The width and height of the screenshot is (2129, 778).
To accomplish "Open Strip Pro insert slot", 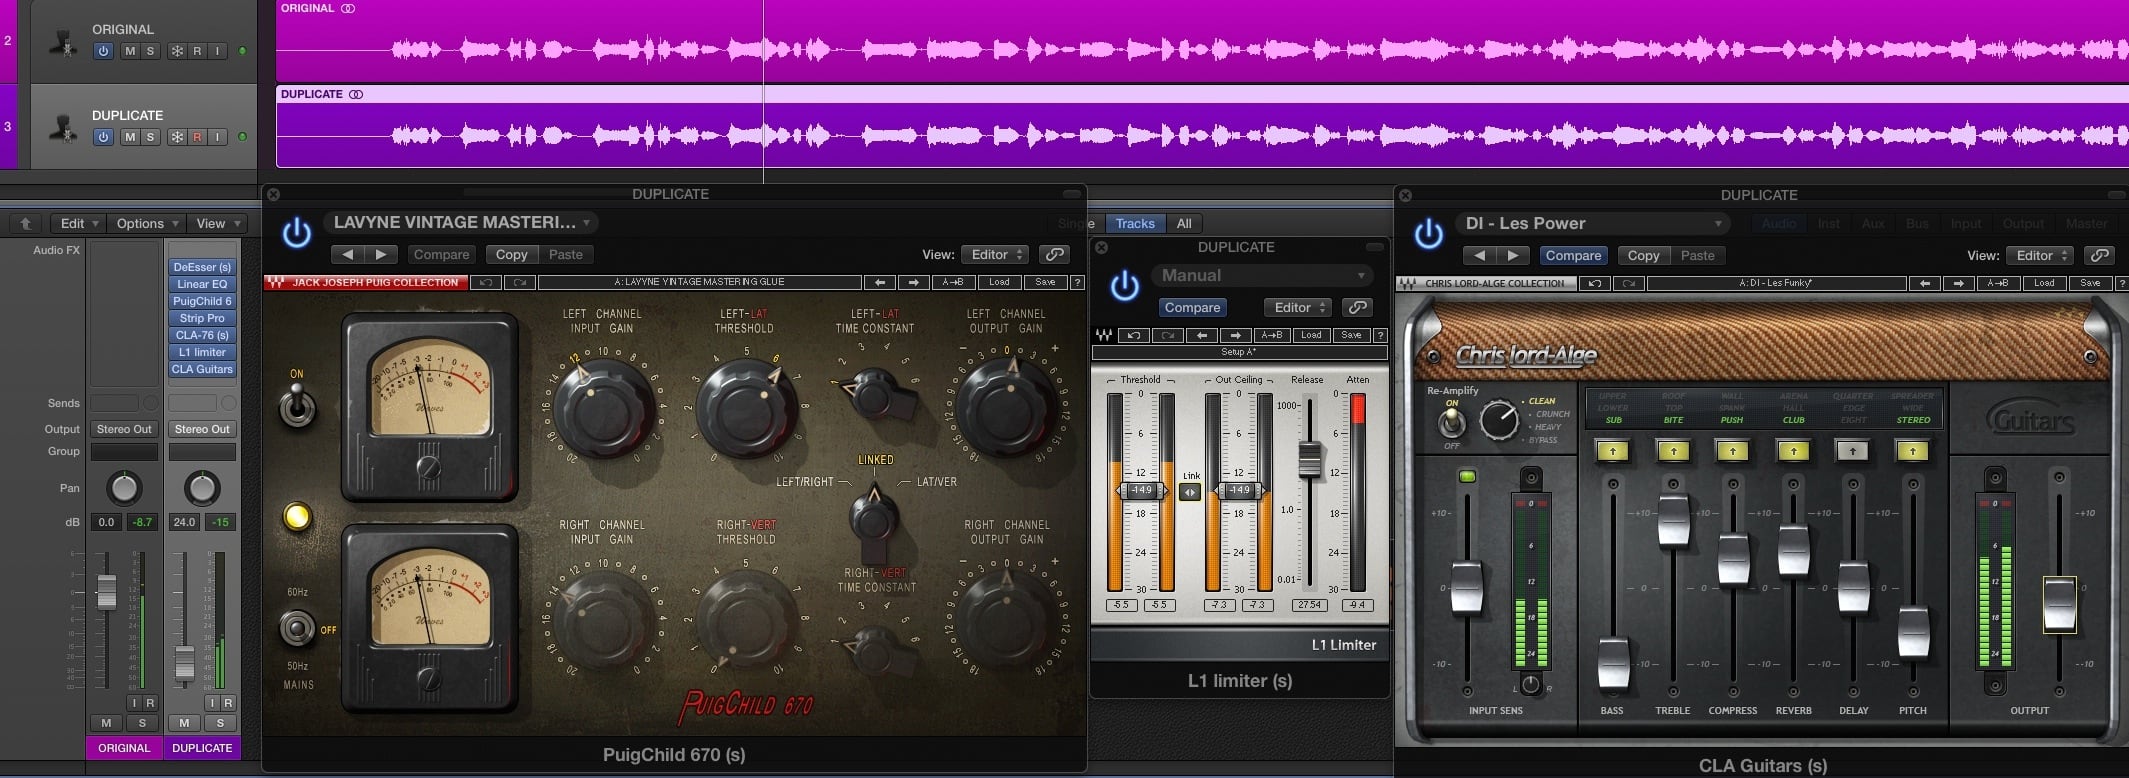I will pyautogui.click(x=202, y=318).
